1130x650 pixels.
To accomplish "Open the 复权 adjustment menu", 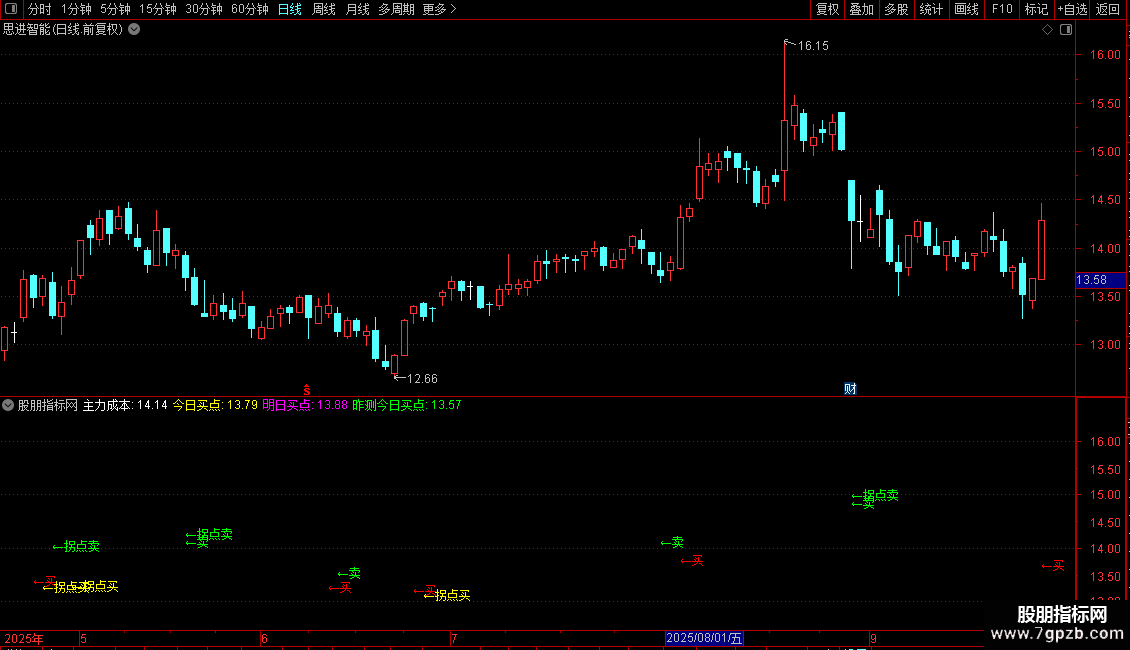I will [x=827, y=9].
